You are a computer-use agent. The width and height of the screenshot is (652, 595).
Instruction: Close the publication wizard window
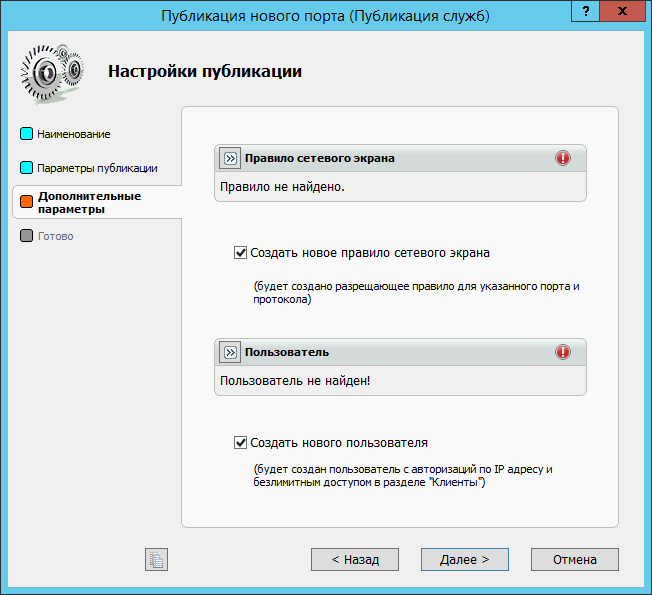[622, 11]
